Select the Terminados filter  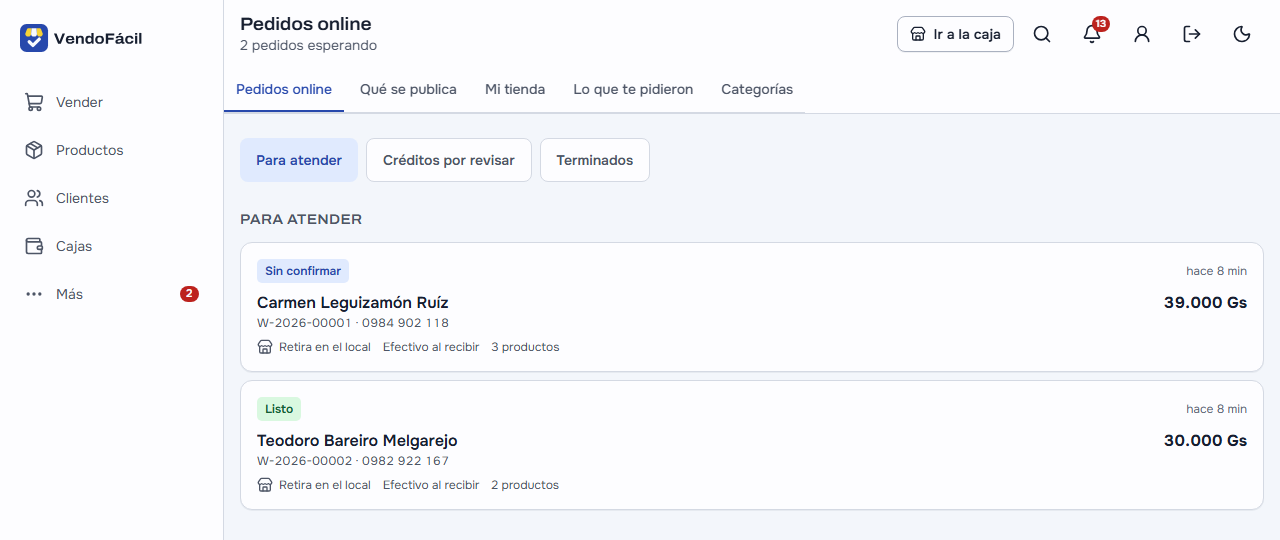(x=595, y=160)
